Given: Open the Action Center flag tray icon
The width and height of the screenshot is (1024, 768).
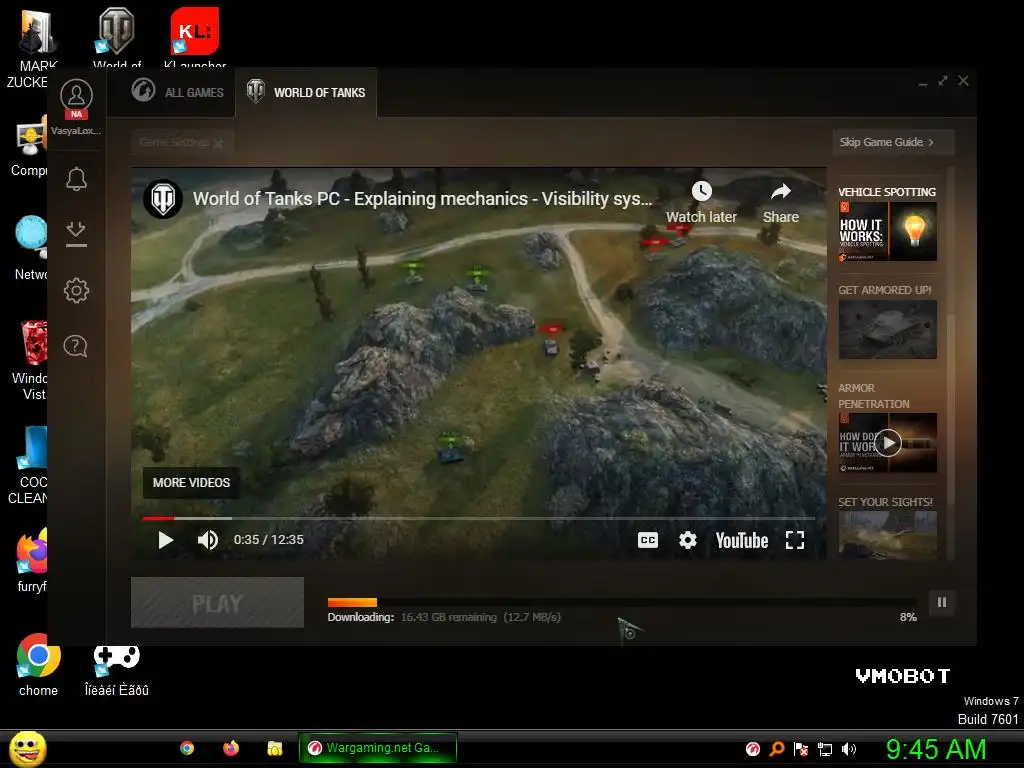Looking at the screenshot, I should [x=801, y=749].
